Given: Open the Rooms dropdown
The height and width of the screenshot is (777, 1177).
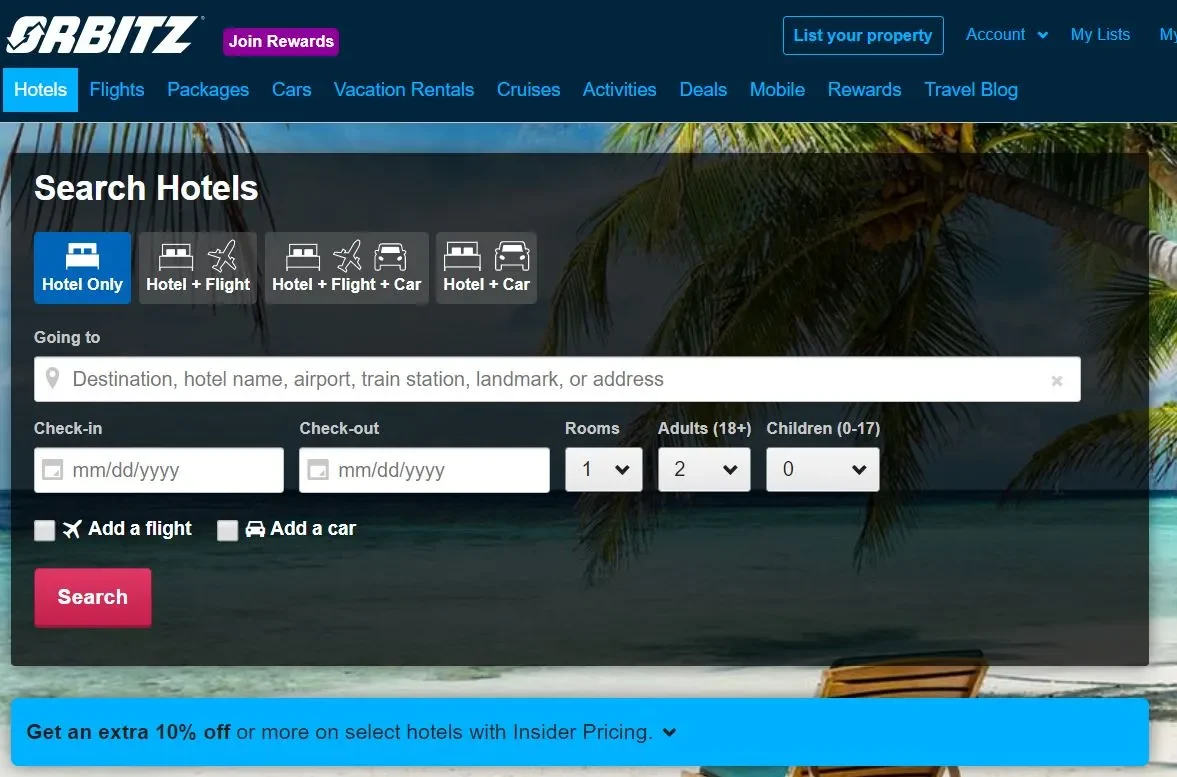Looking at the screenshot, I should [604, 469].
